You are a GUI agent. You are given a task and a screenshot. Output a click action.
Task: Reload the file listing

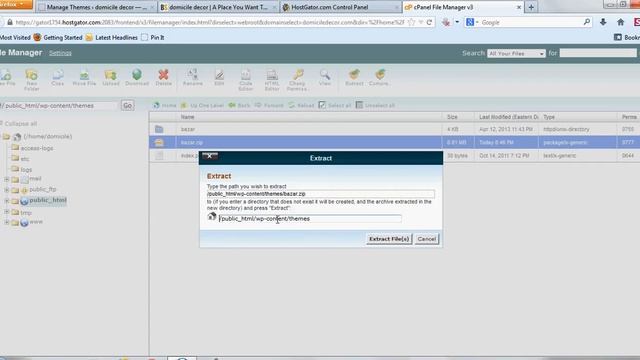click(301, 105)
